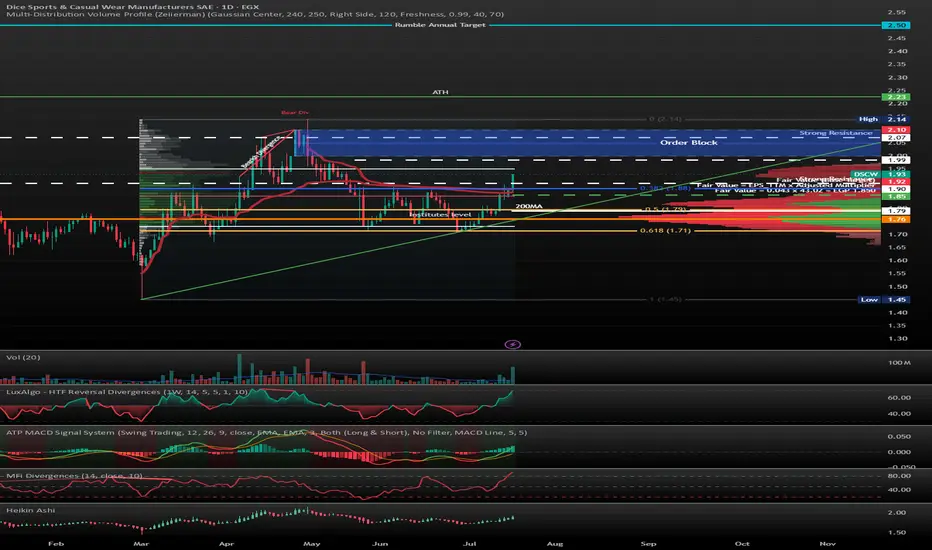The height and width of the screenshot is (550, 932).
Task: Click the 80.00 MFI scale value
Action: pyautogui.click(x=899, y=476)
